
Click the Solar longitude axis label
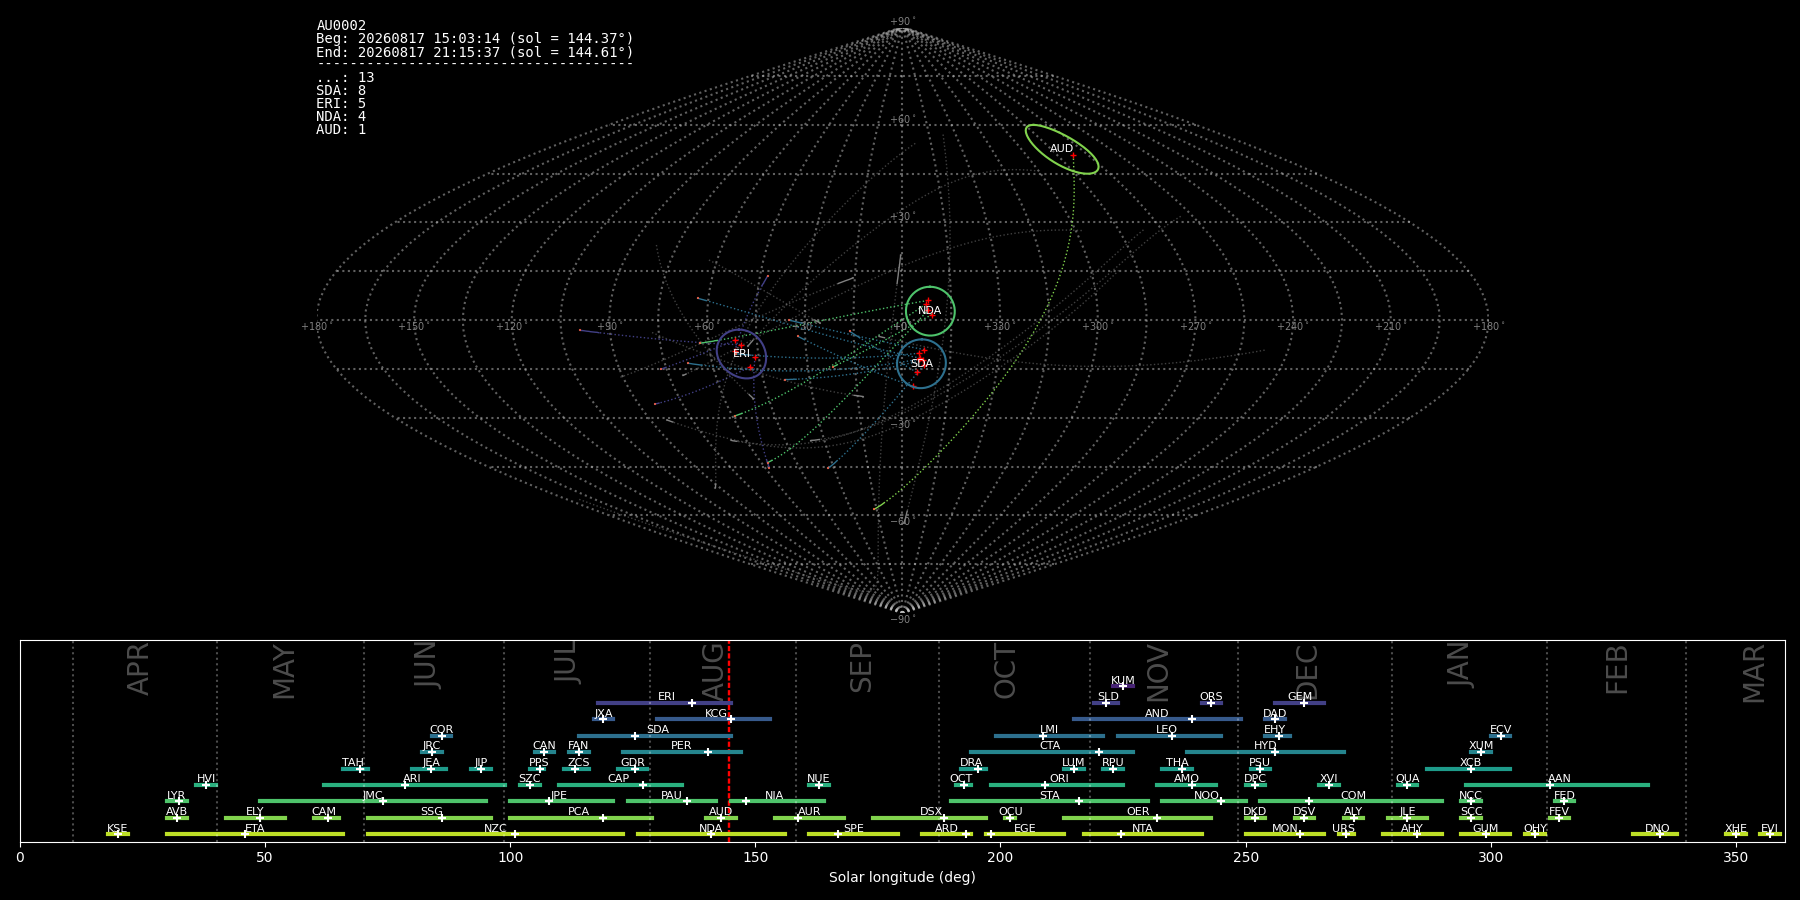pos(902,877)
